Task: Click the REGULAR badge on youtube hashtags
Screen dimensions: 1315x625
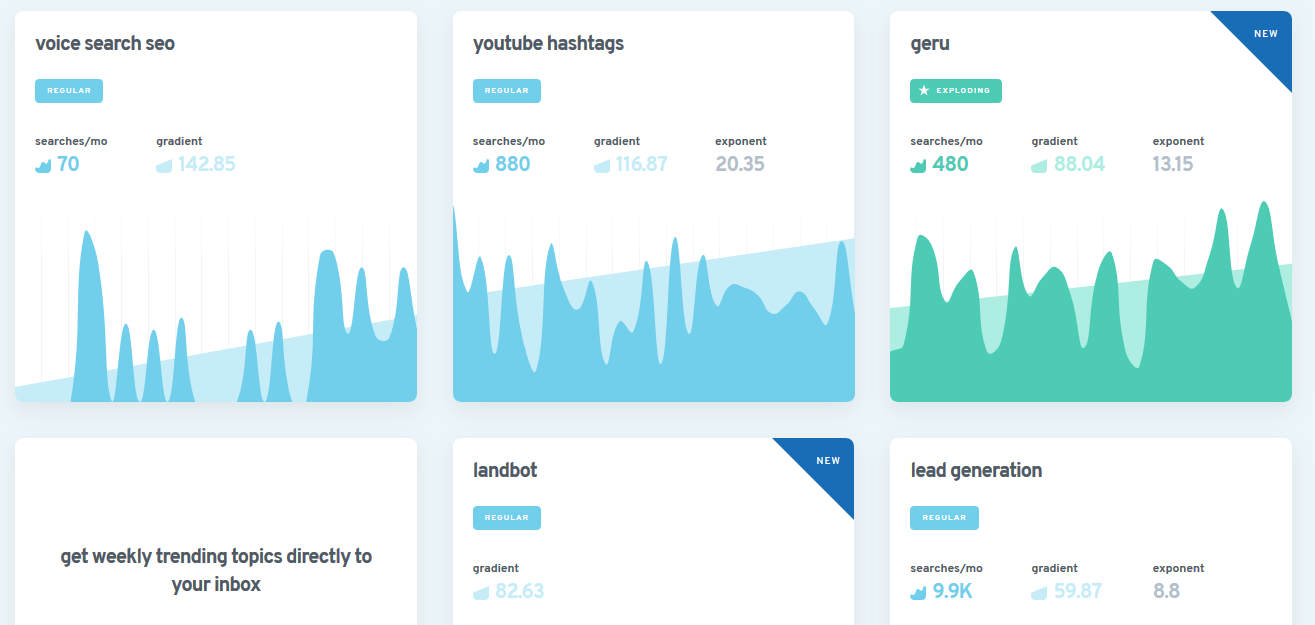Action: coord(506,91)
